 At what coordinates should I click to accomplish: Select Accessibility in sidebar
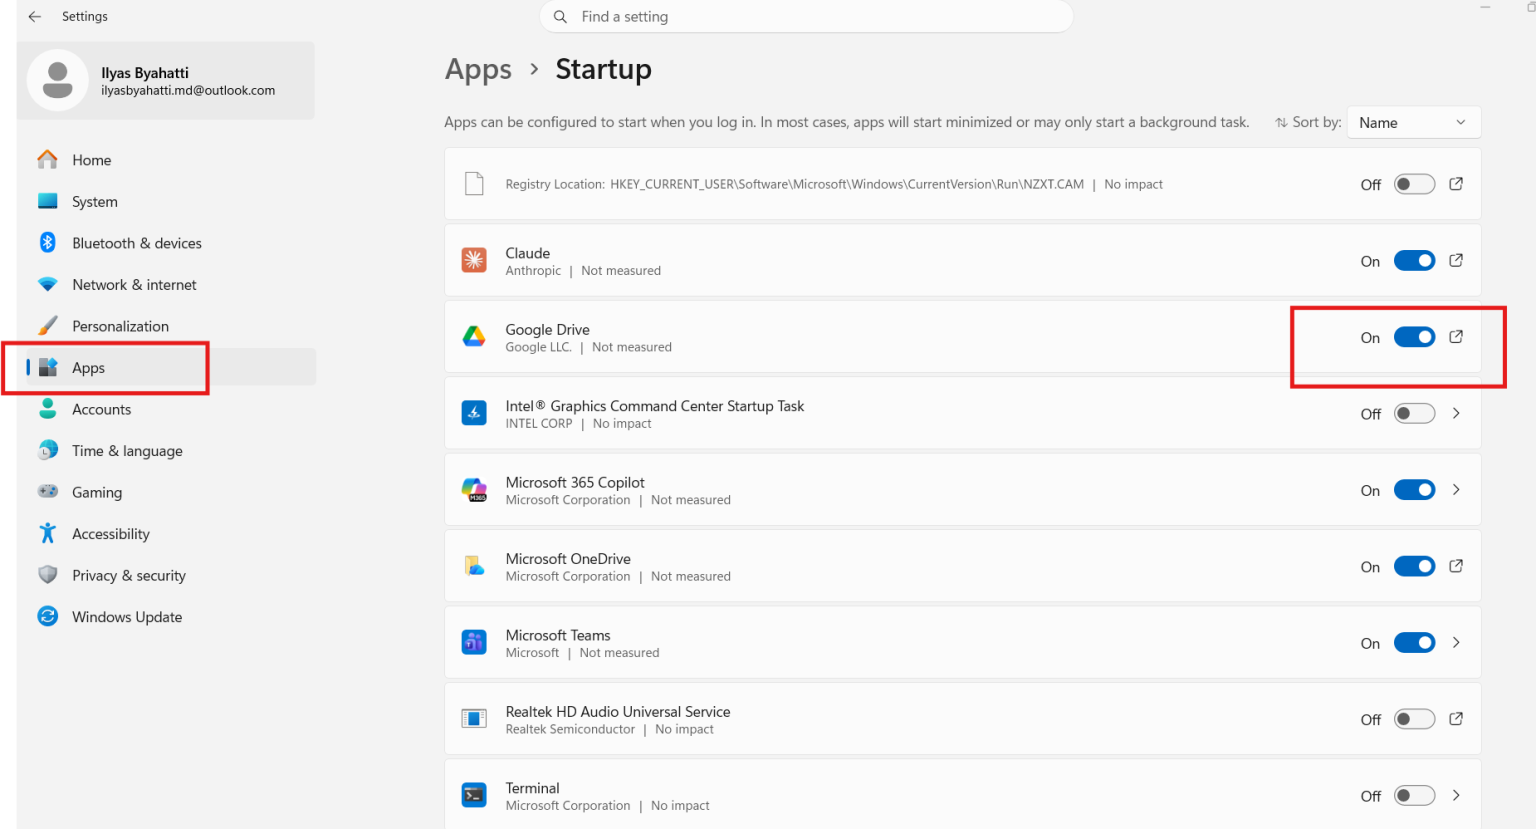click(166, 534)
